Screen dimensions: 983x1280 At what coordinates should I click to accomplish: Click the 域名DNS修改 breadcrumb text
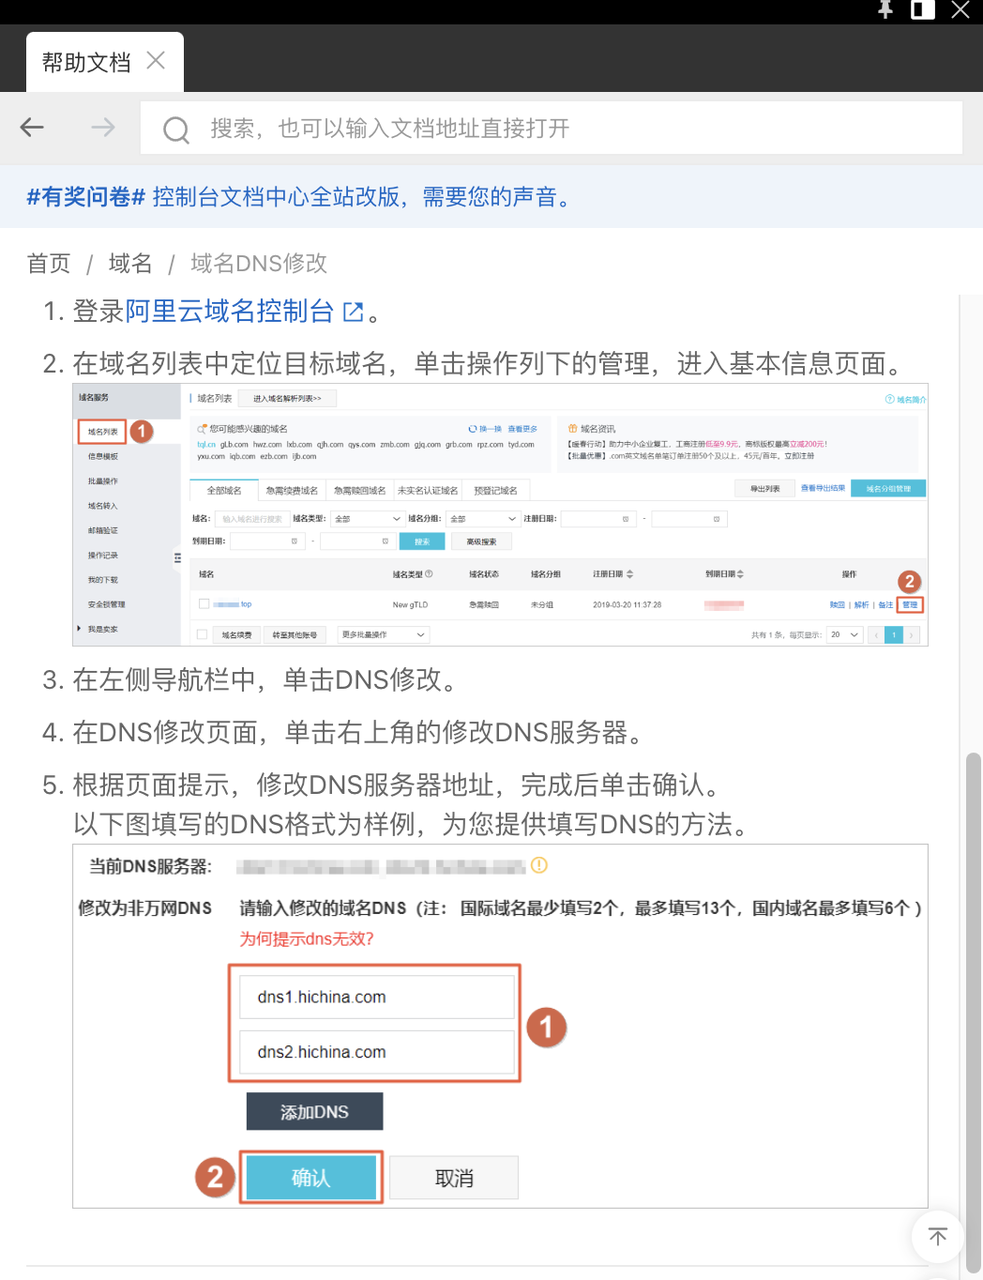(259, 263)
